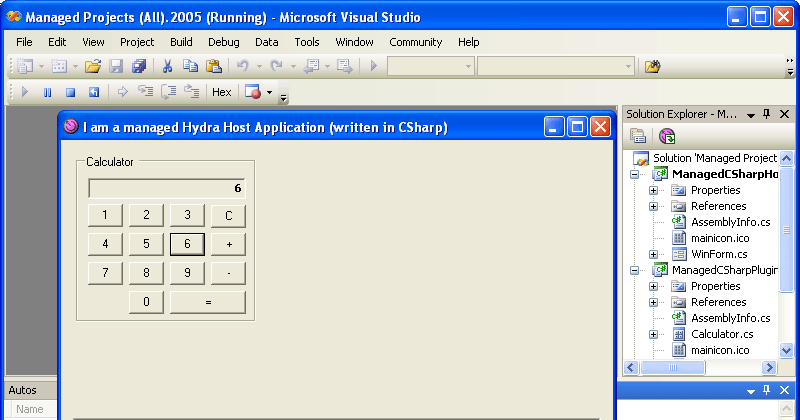
Task: Click calculator button 0
Action: click(146, 302)
